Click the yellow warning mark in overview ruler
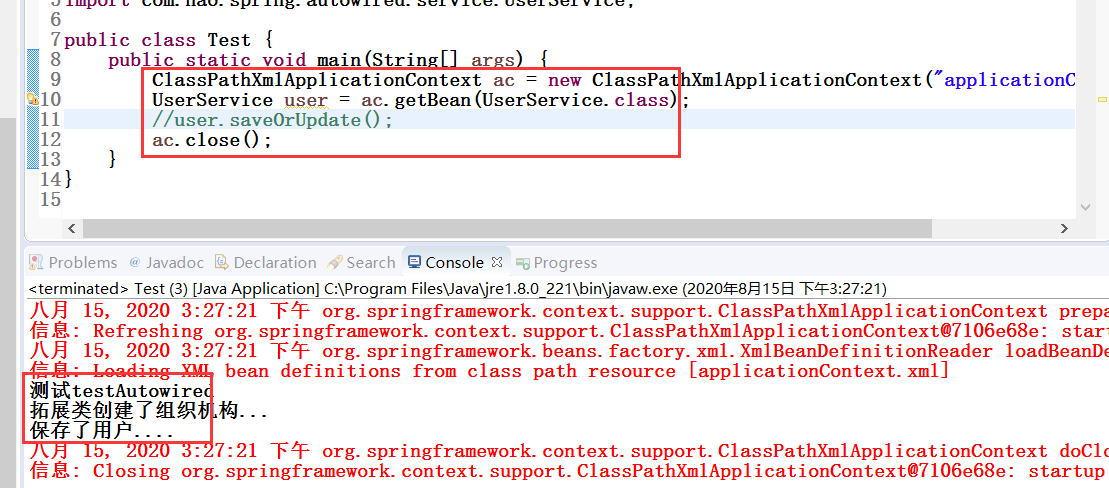 click(1103, 100)
